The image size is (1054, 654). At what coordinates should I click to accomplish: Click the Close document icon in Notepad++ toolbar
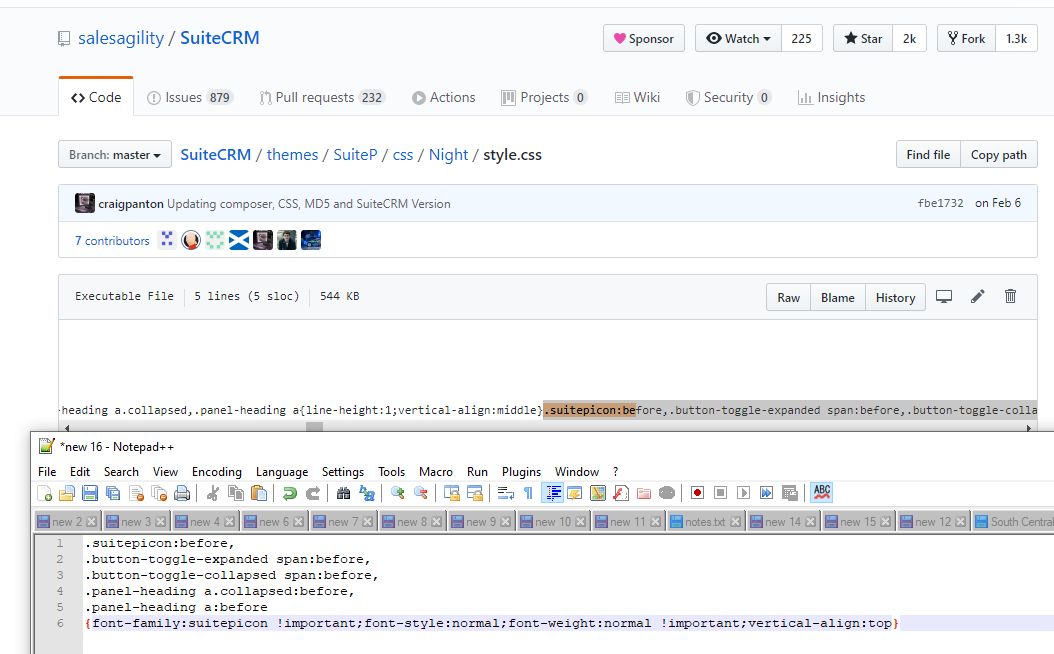[x=136, y=493]
